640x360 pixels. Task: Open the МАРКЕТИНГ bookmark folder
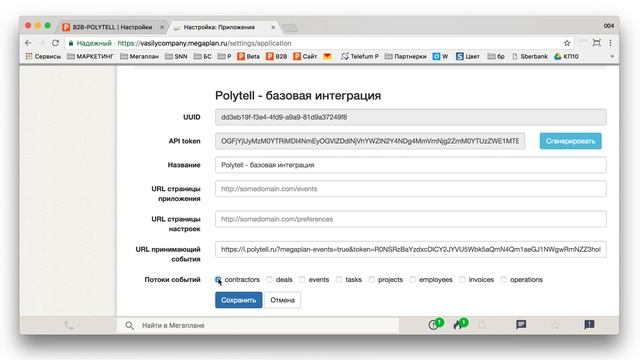(x=90, y=56)
